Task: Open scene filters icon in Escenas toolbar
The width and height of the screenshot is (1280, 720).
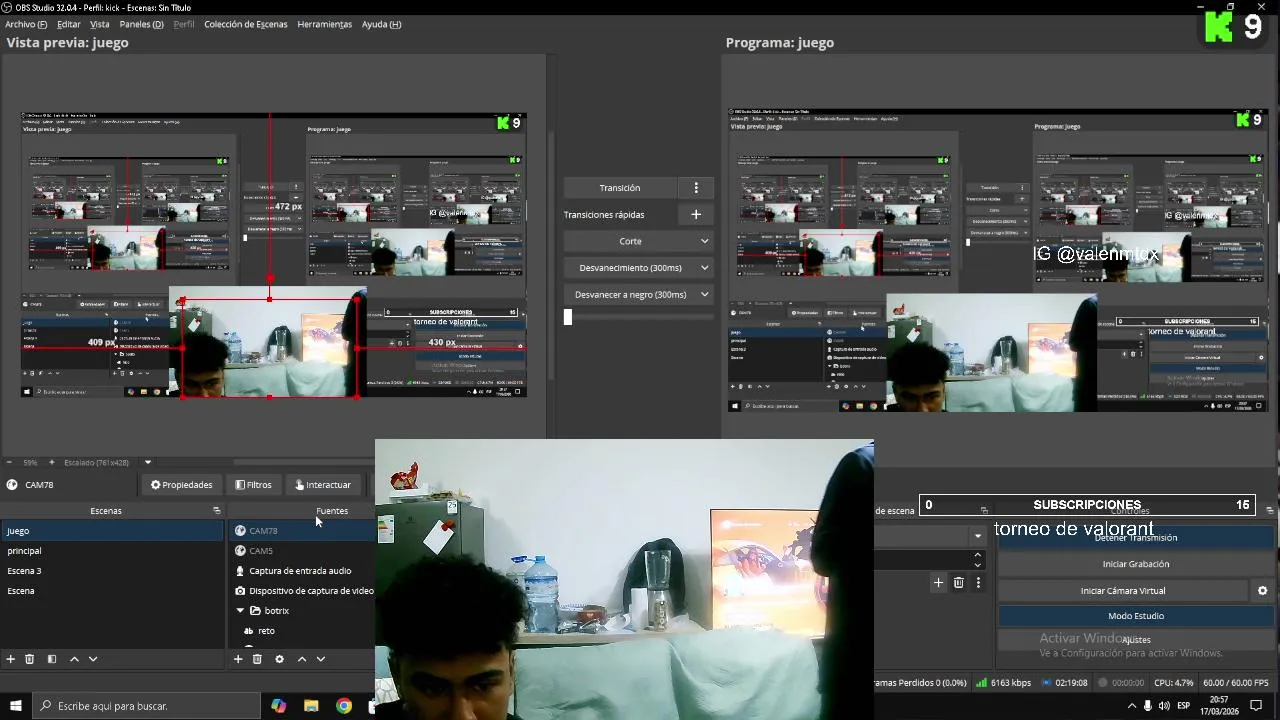Action: [52, 659]
